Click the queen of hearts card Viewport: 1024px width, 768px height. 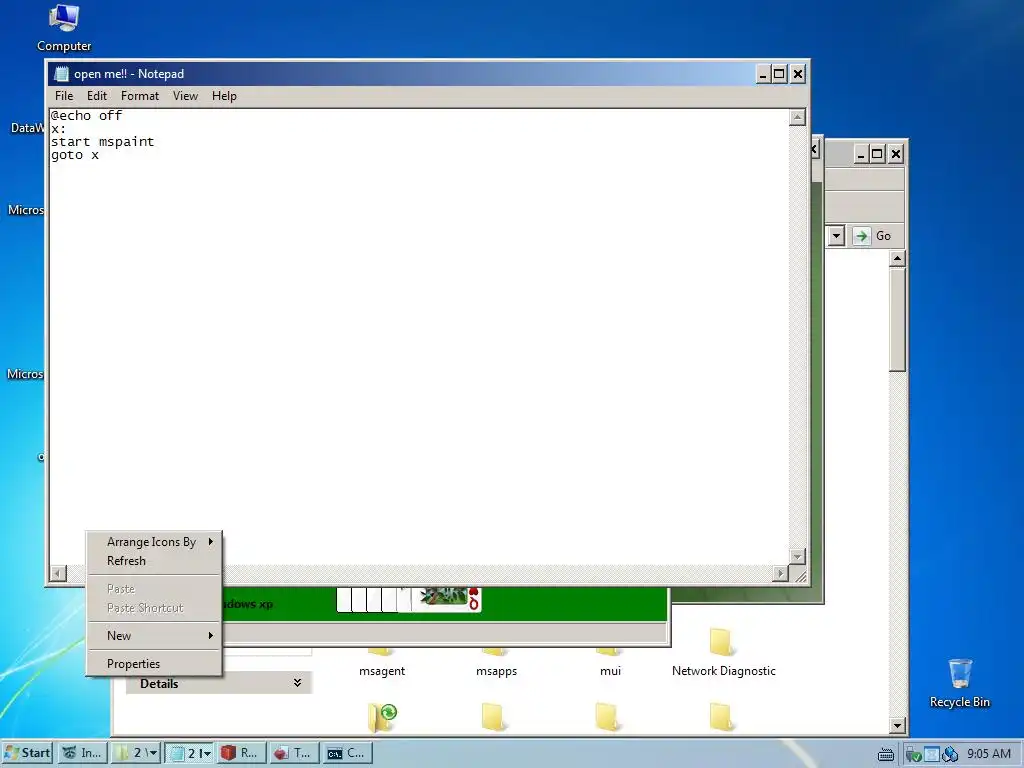pyautogui.click(x=447, y=599)
